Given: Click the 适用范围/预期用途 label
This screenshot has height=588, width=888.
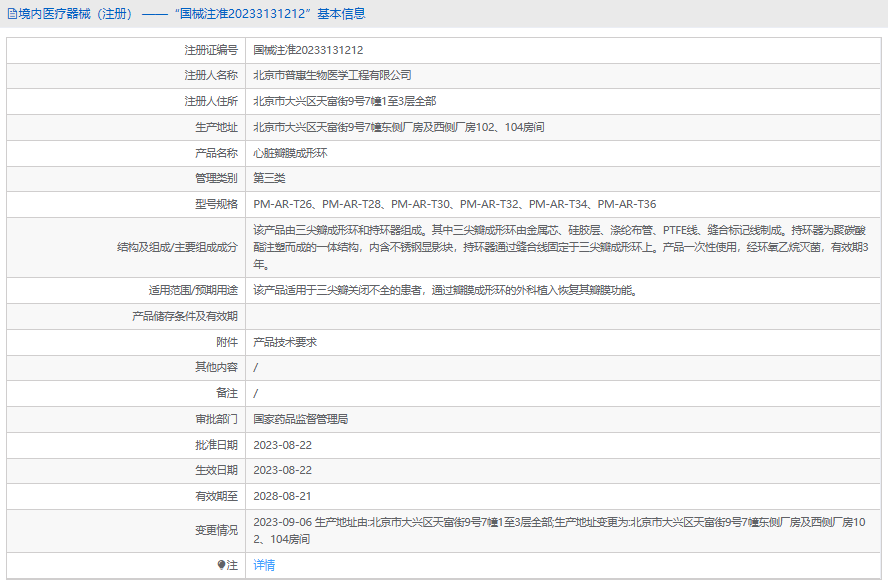Looking at the screenshot, I should tap(193, 291).
